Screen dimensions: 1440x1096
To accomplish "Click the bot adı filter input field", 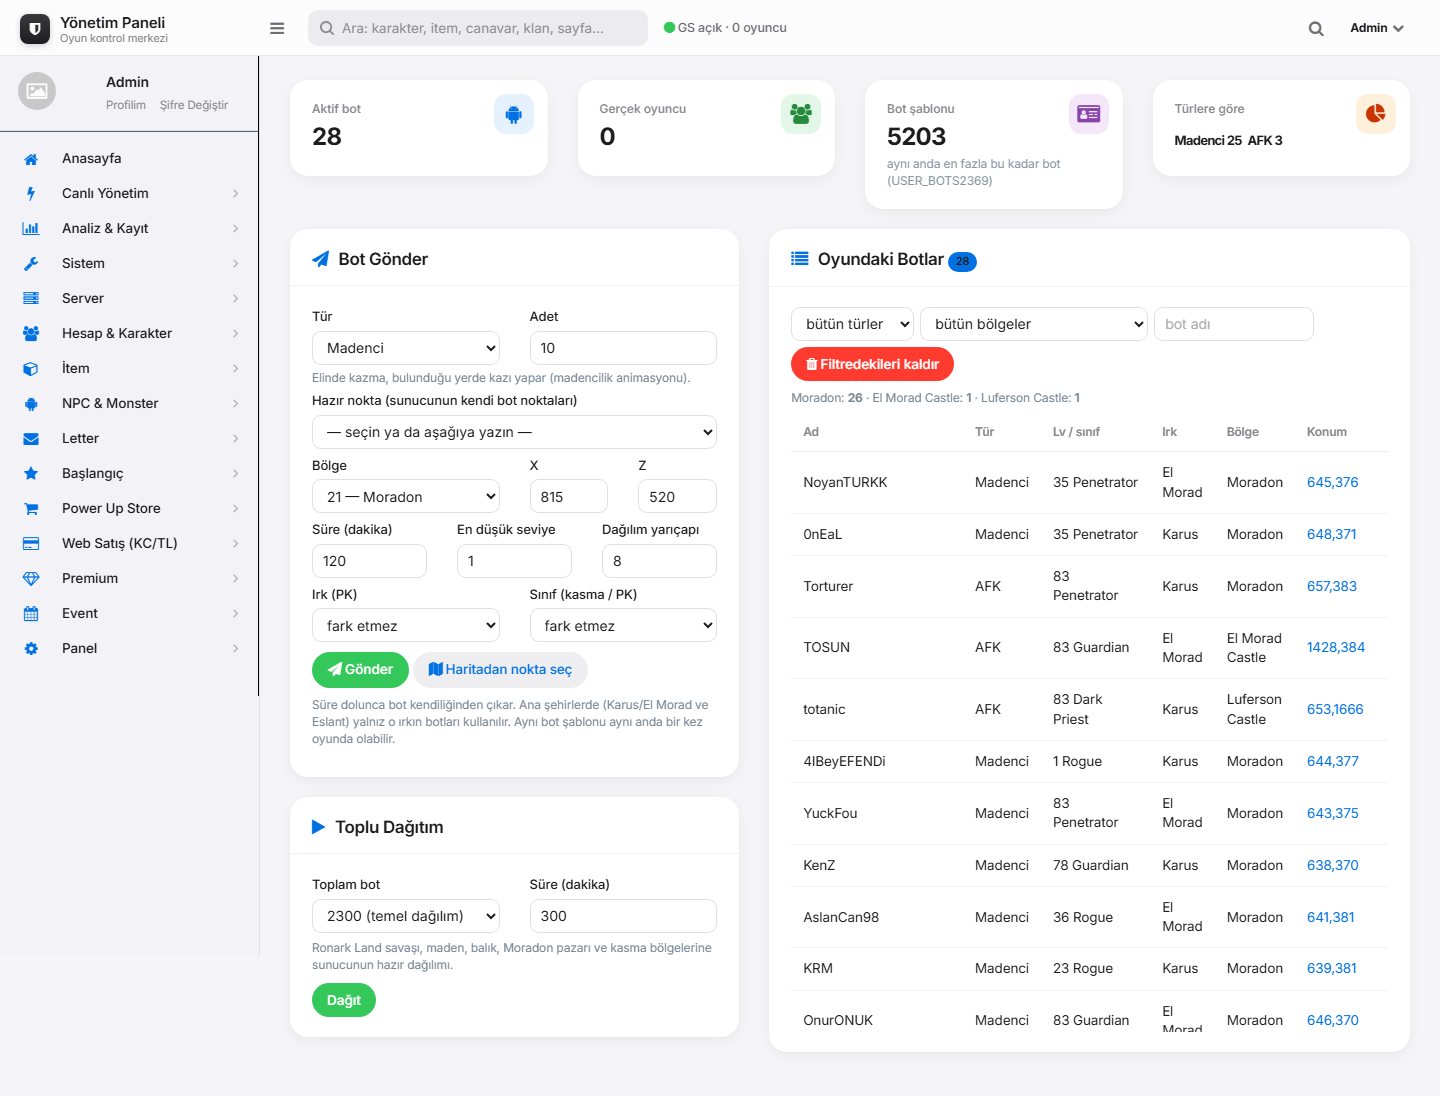I will tap(1233, 324).
